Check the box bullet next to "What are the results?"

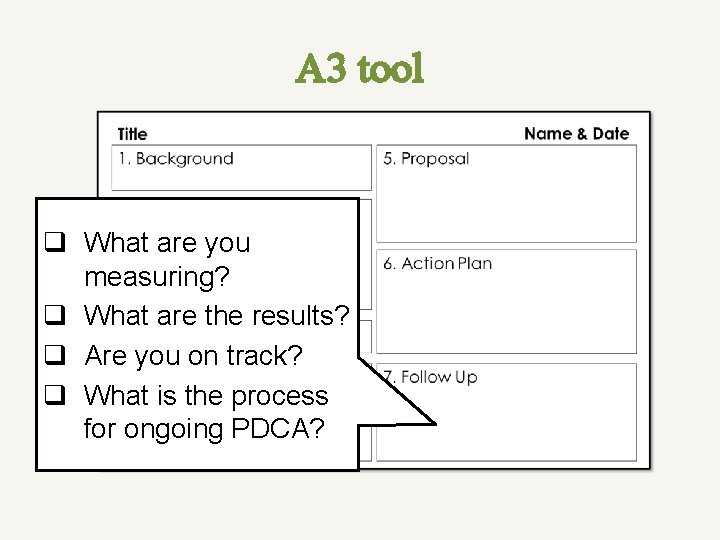pos(59,316)
